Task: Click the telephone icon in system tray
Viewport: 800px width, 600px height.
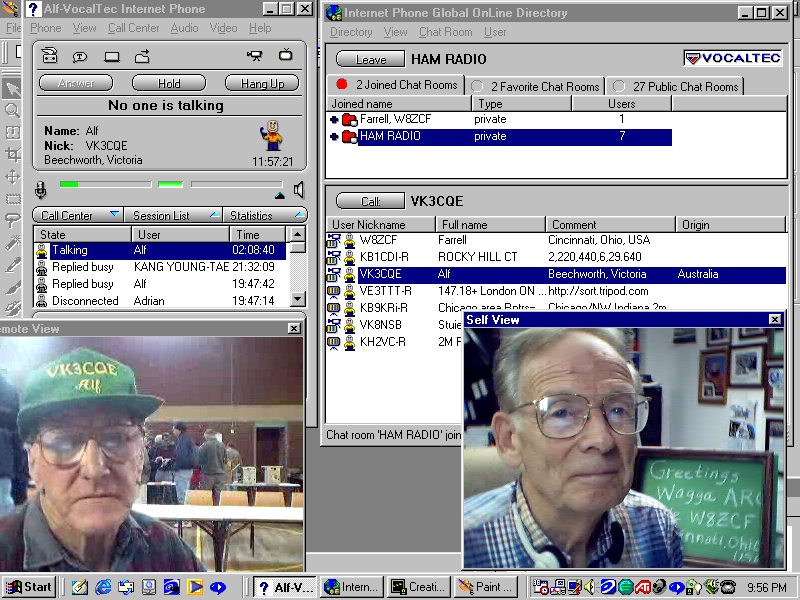Action: pyautogui.click(x=728, y=587)
